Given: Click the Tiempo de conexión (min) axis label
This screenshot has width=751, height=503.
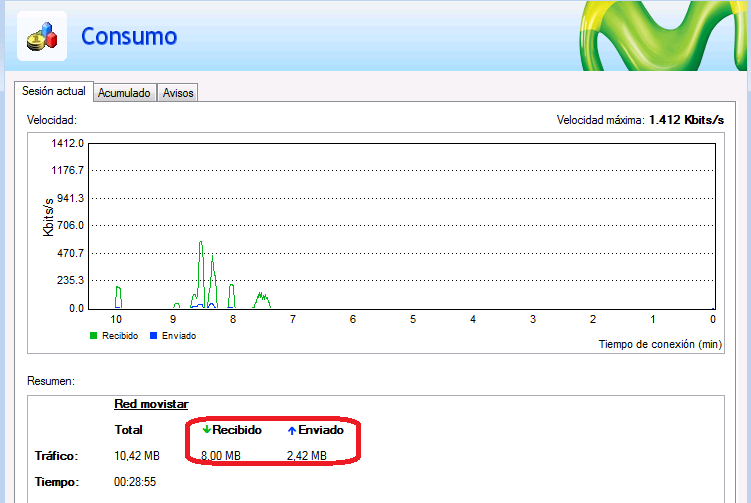Looking at the screenshot, I should (660, 343).
